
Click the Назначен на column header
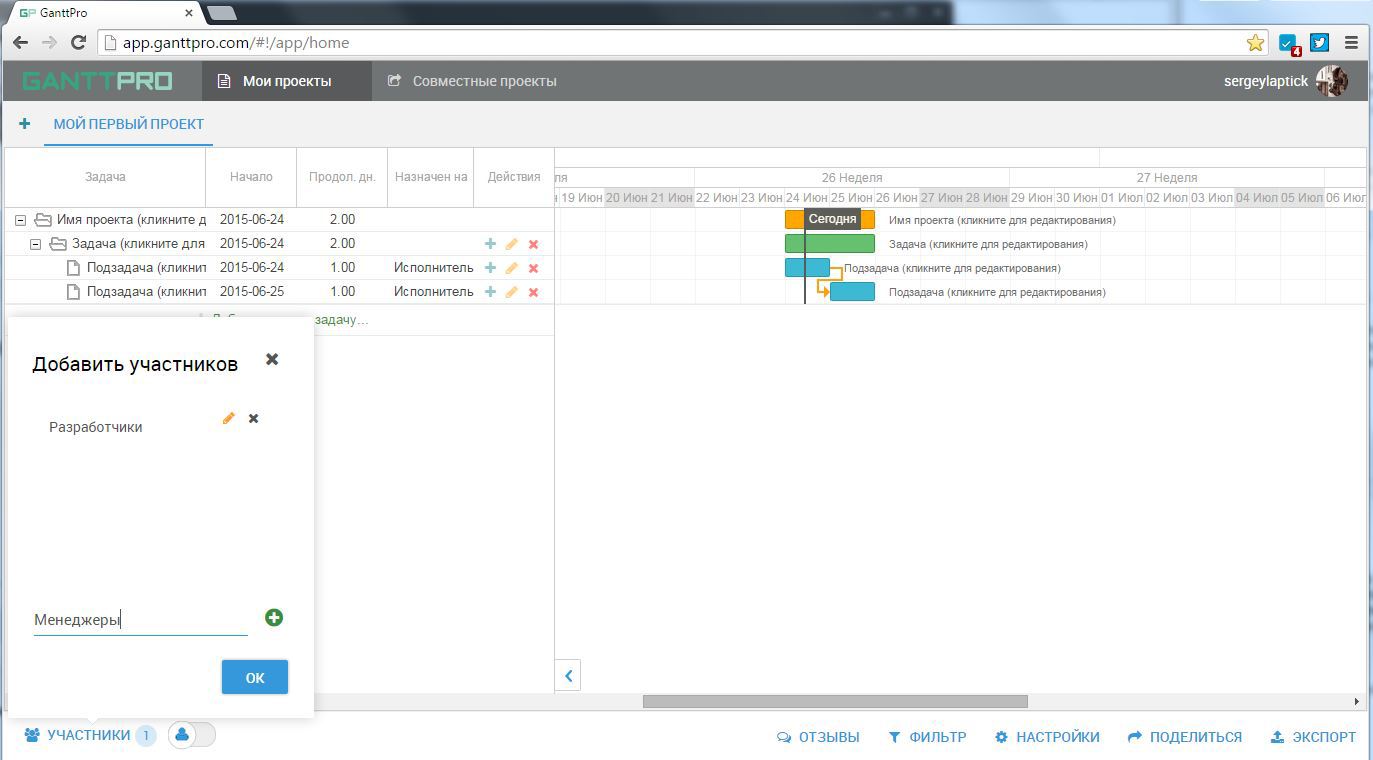click(x=431, y=177)
